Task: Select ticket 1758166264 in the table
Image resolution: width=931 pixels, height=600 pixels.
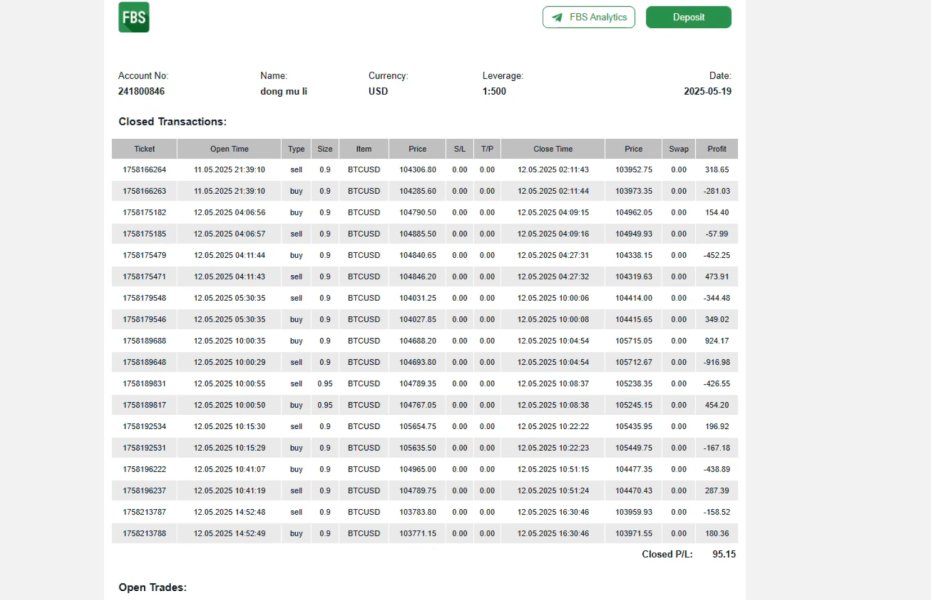Action: tap(144, 170)
